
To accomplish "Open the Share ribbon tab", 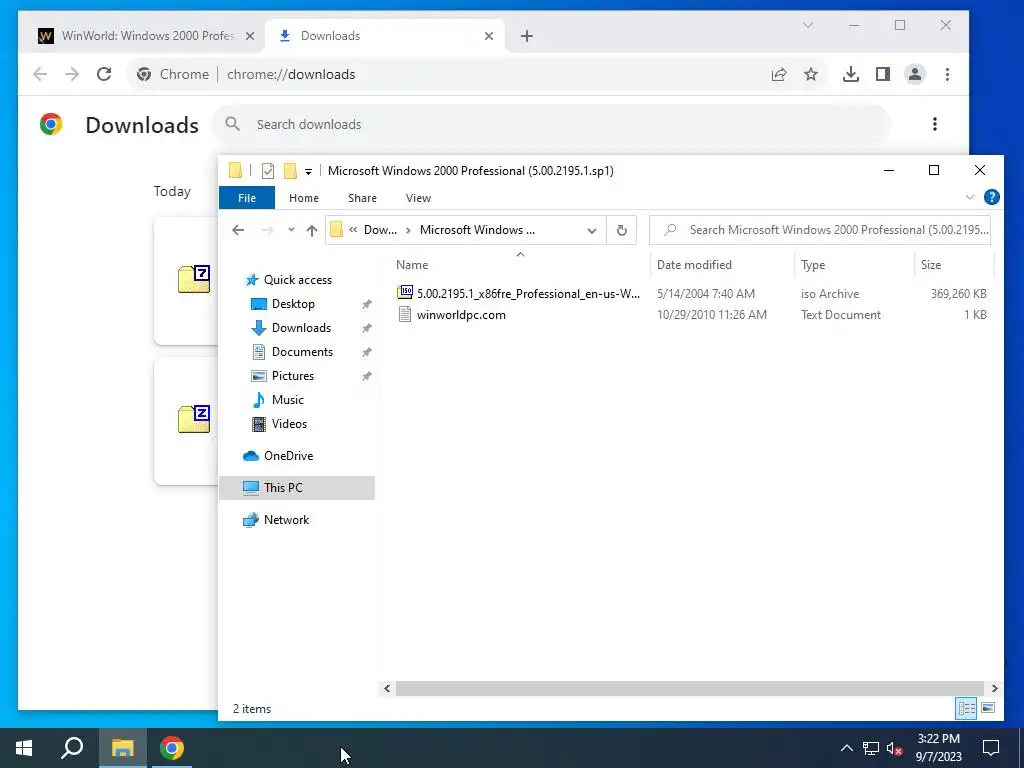I will [362, 198].
